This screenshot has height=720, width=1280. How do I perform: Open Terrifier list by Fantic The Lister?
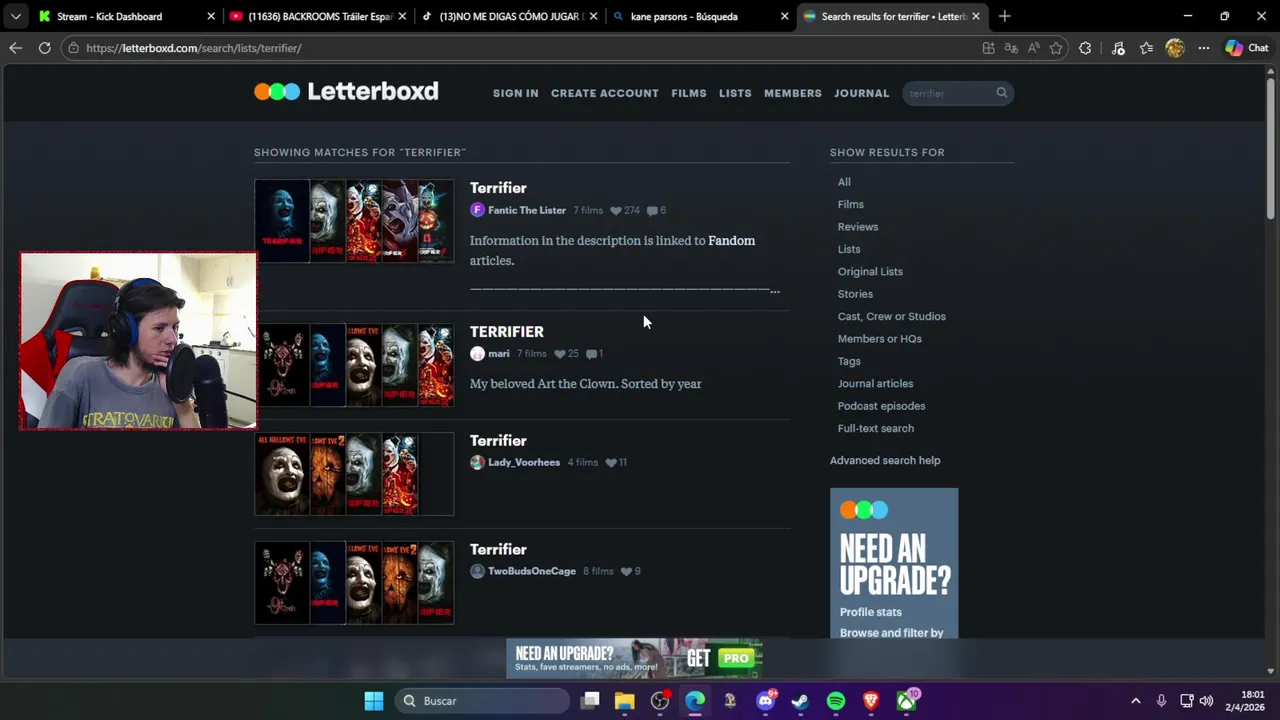tap(498, 188)
